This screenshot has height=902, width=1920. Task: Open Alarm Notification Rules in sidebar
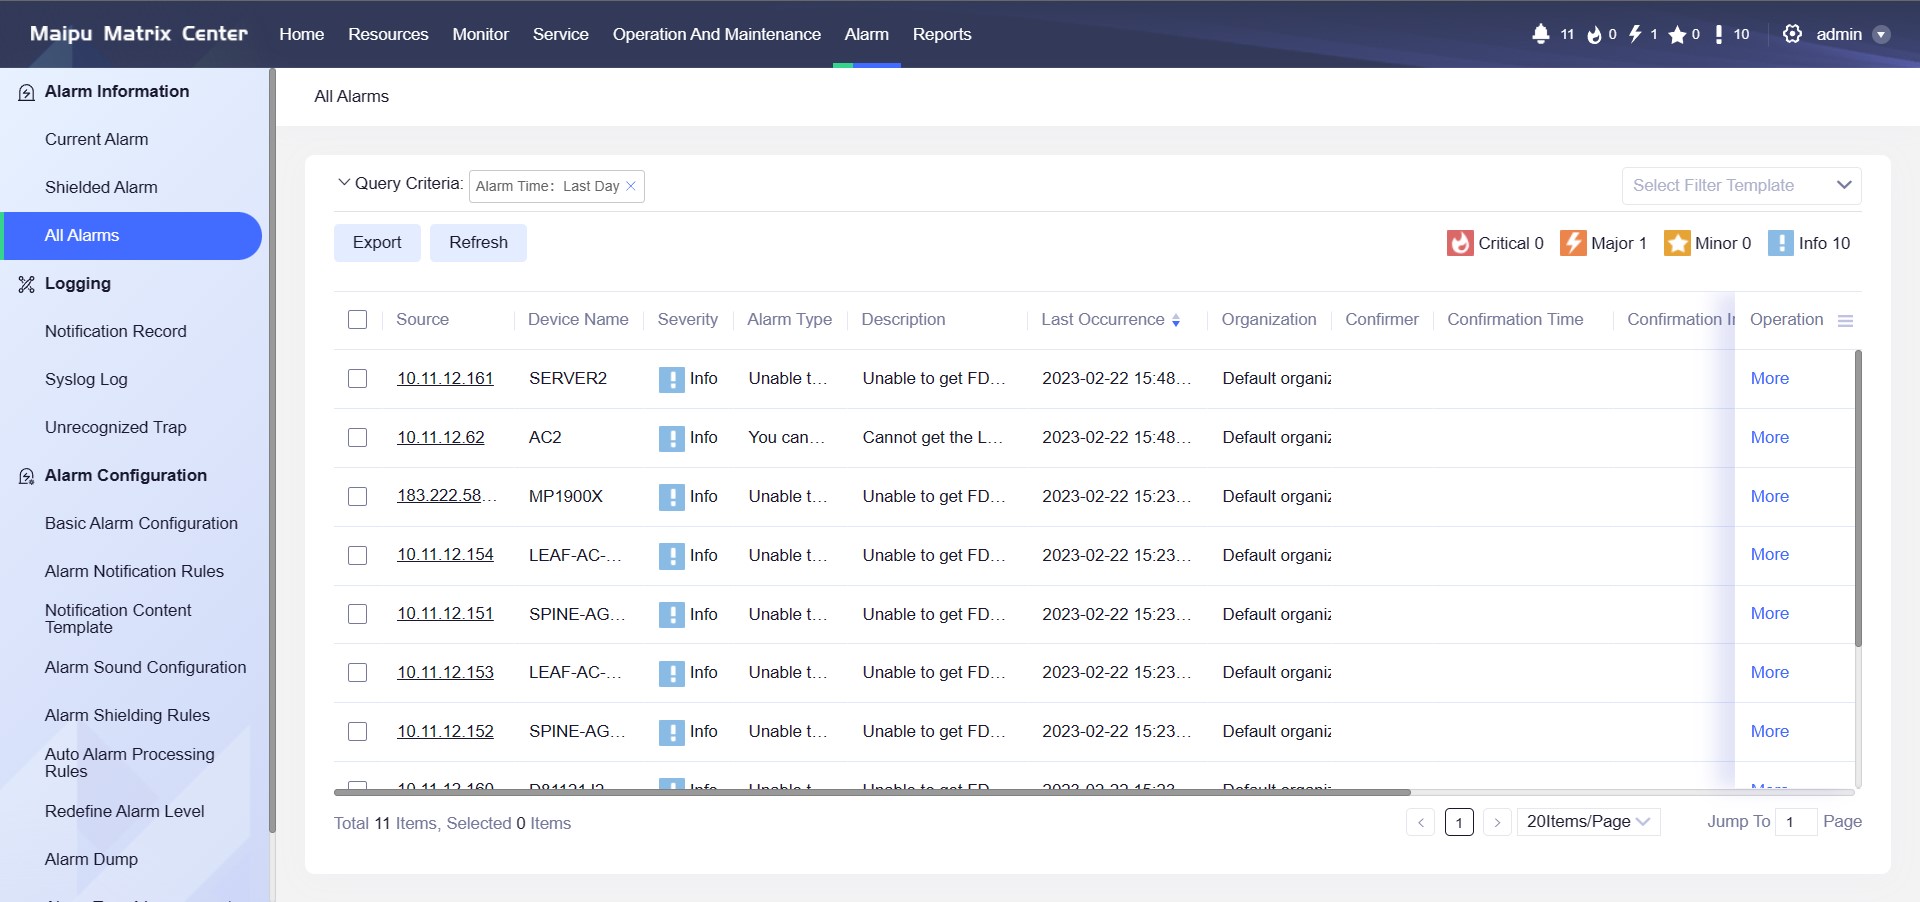pyautogui.click(x=134, y=572)
